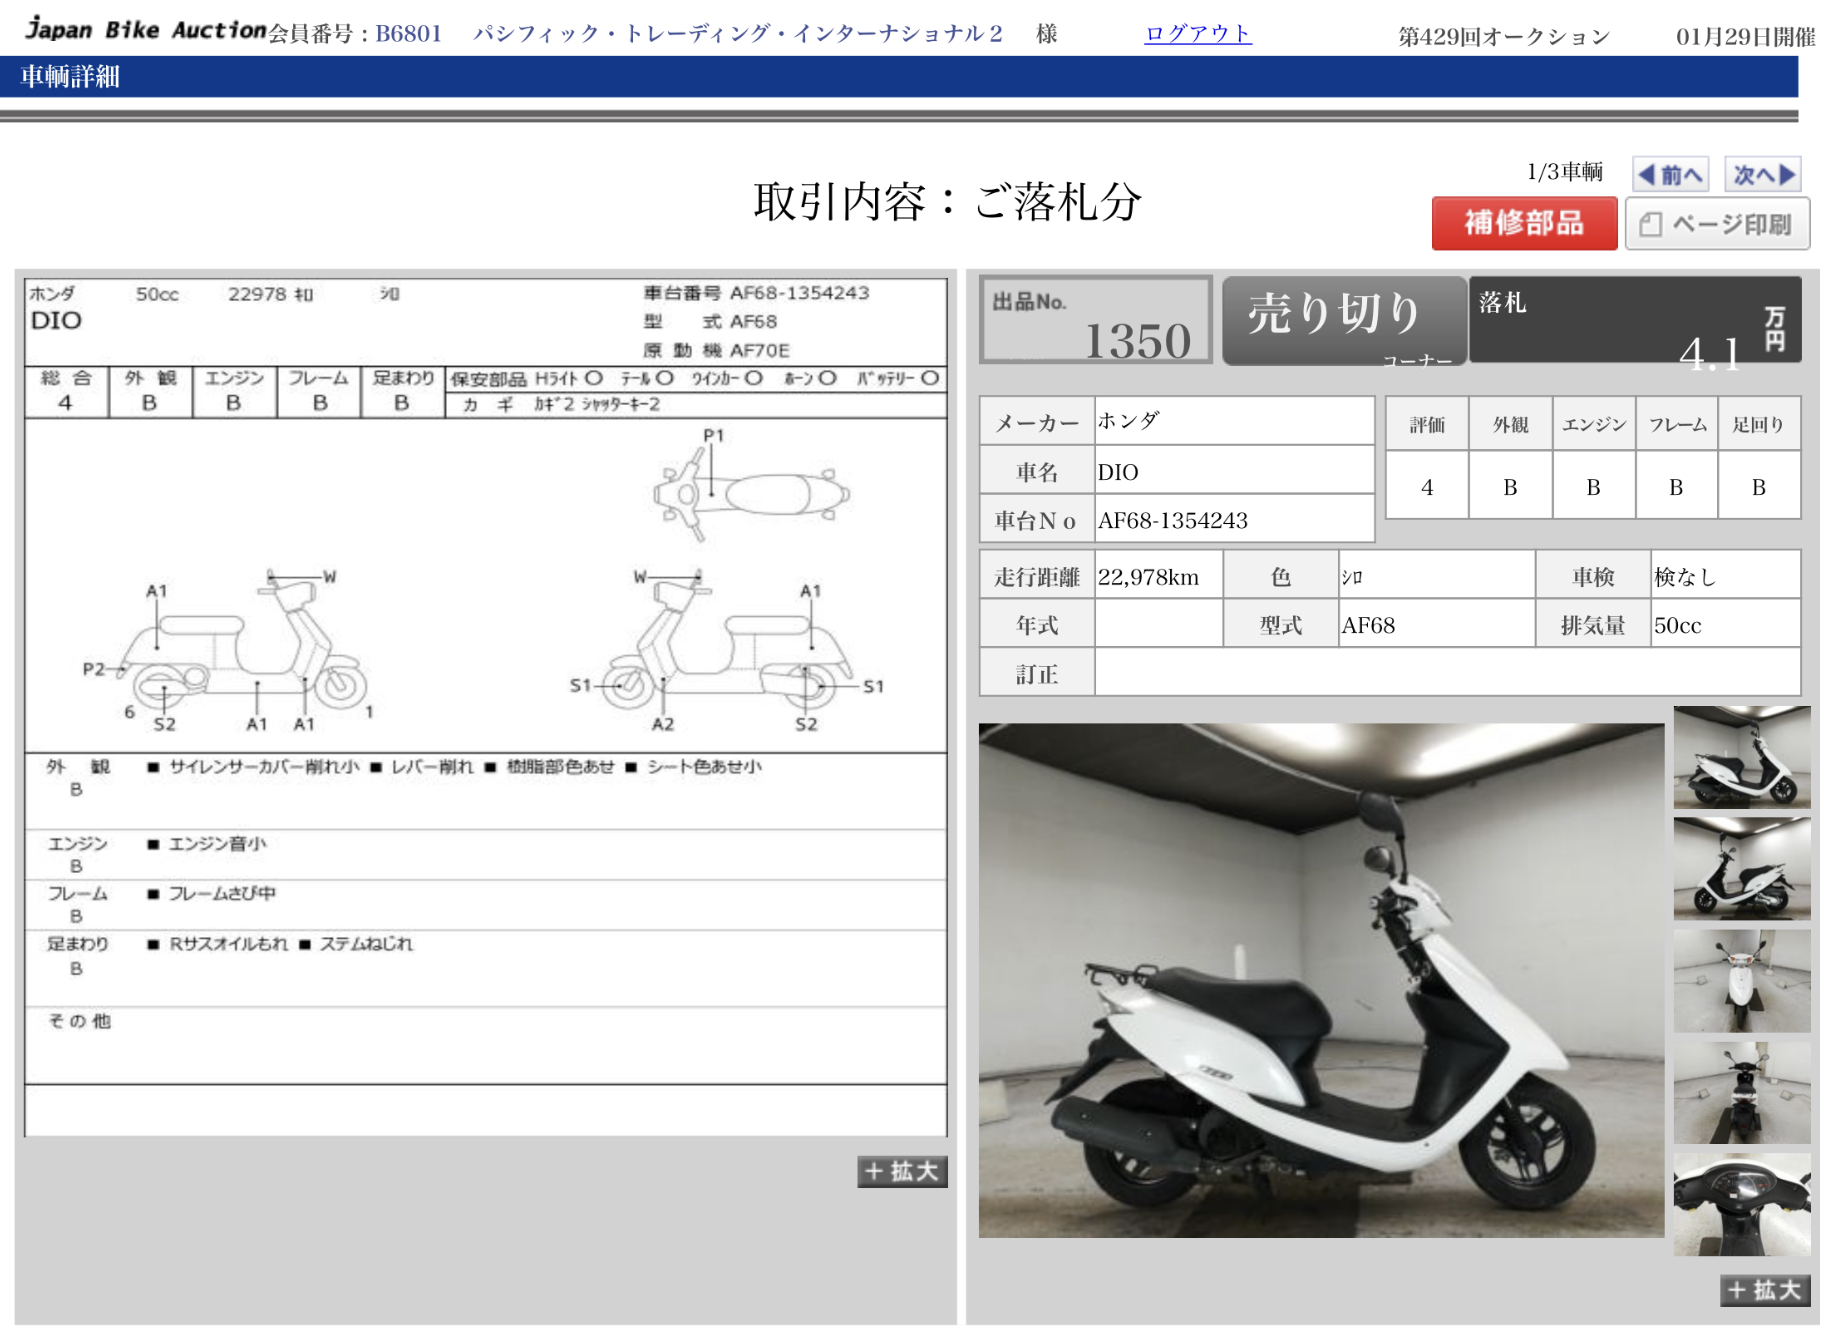Click the 色 value シロ
This screenshot has height=1334, width=1831.
pos(1352,577)
